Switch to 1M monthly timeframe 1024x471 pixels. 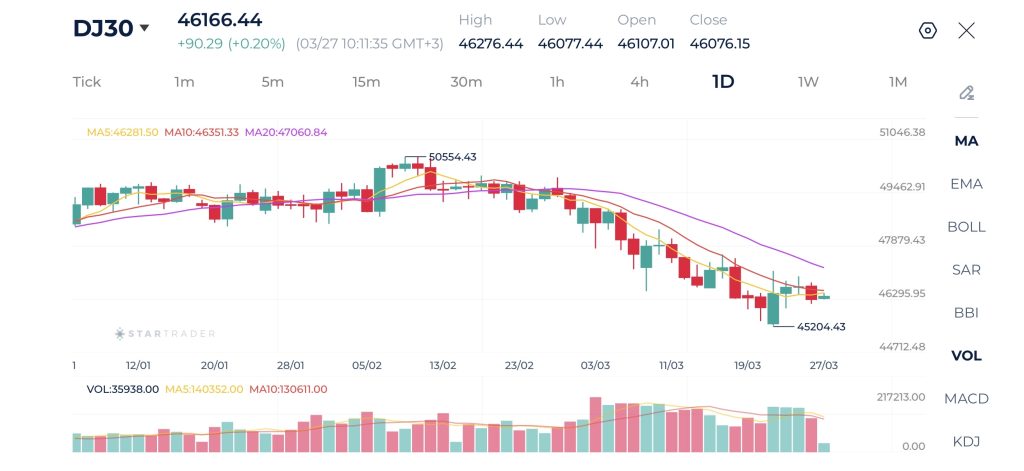coord(898,82)
